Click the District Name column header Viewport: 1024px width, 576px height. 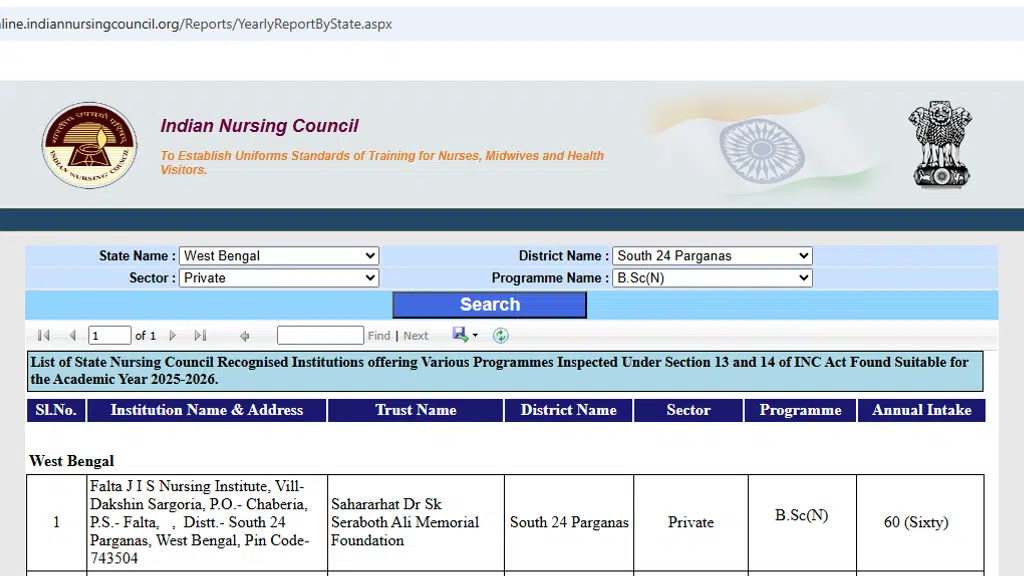568,410
